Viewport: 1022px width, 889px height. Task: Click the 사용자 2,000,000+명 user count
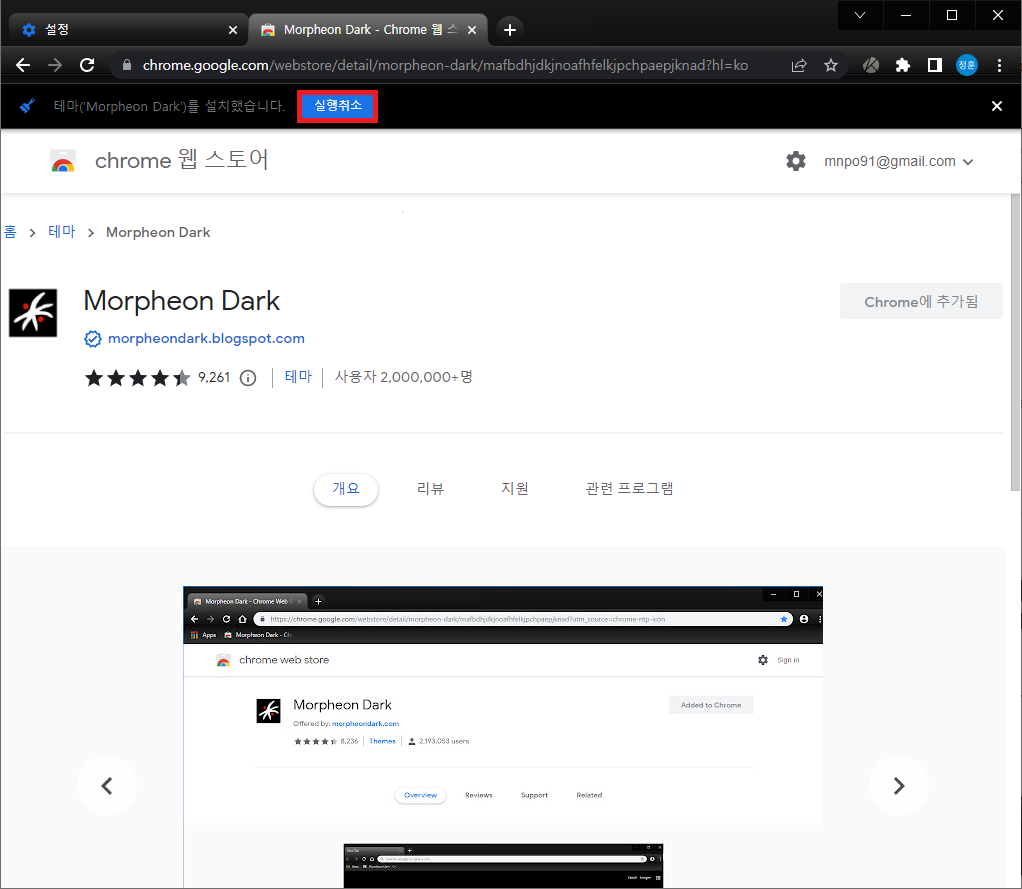click(x=403, y=377)
